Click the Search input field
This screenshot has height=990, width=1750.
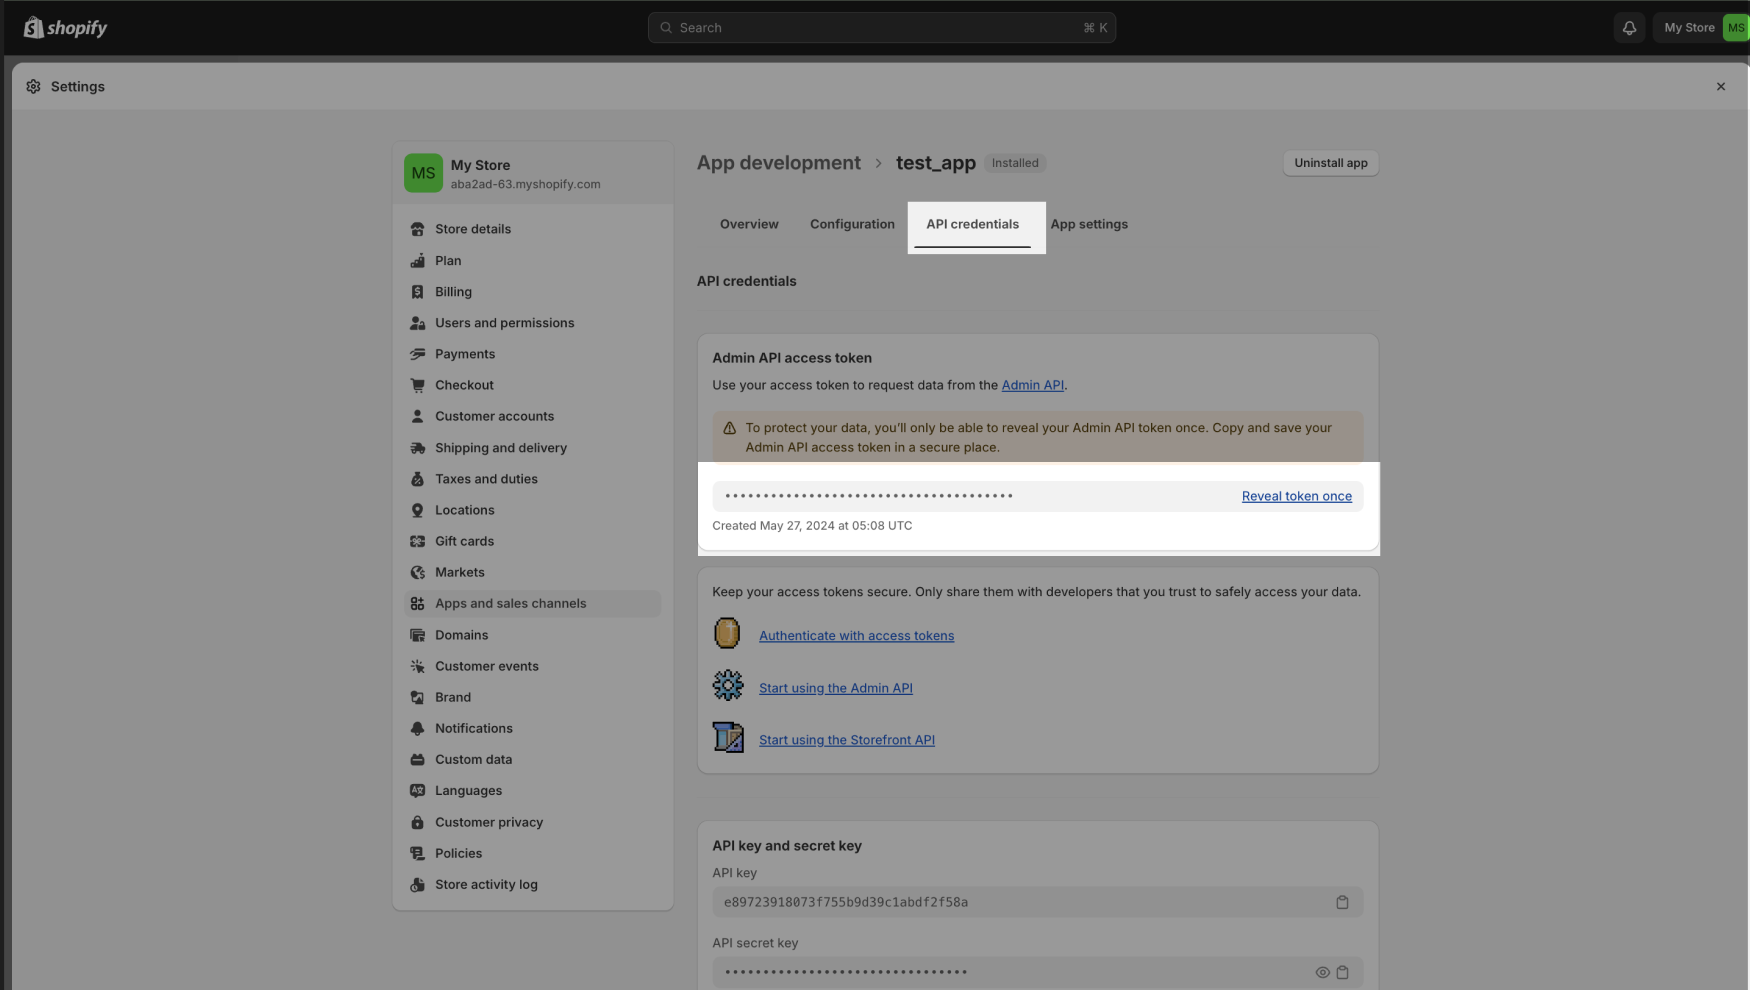[880, 28]
